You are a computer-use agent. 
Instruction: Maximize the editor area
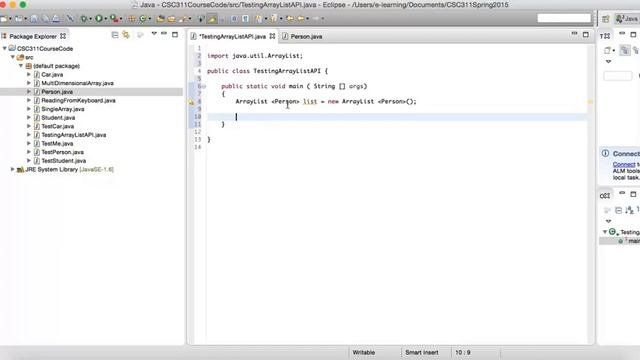tap(586, 35)
